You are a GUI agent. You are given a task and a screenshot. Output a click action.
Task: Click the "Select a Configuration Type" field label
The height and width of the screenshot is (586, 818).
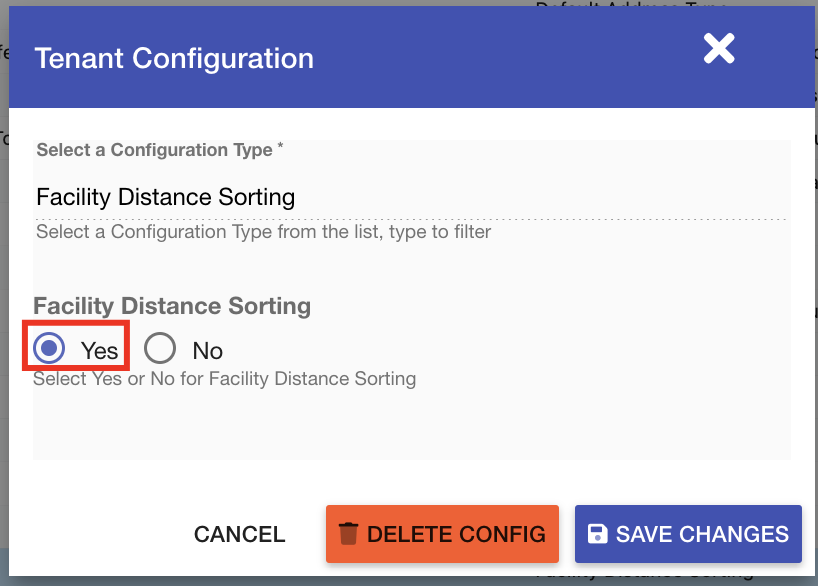coord(154,150)
